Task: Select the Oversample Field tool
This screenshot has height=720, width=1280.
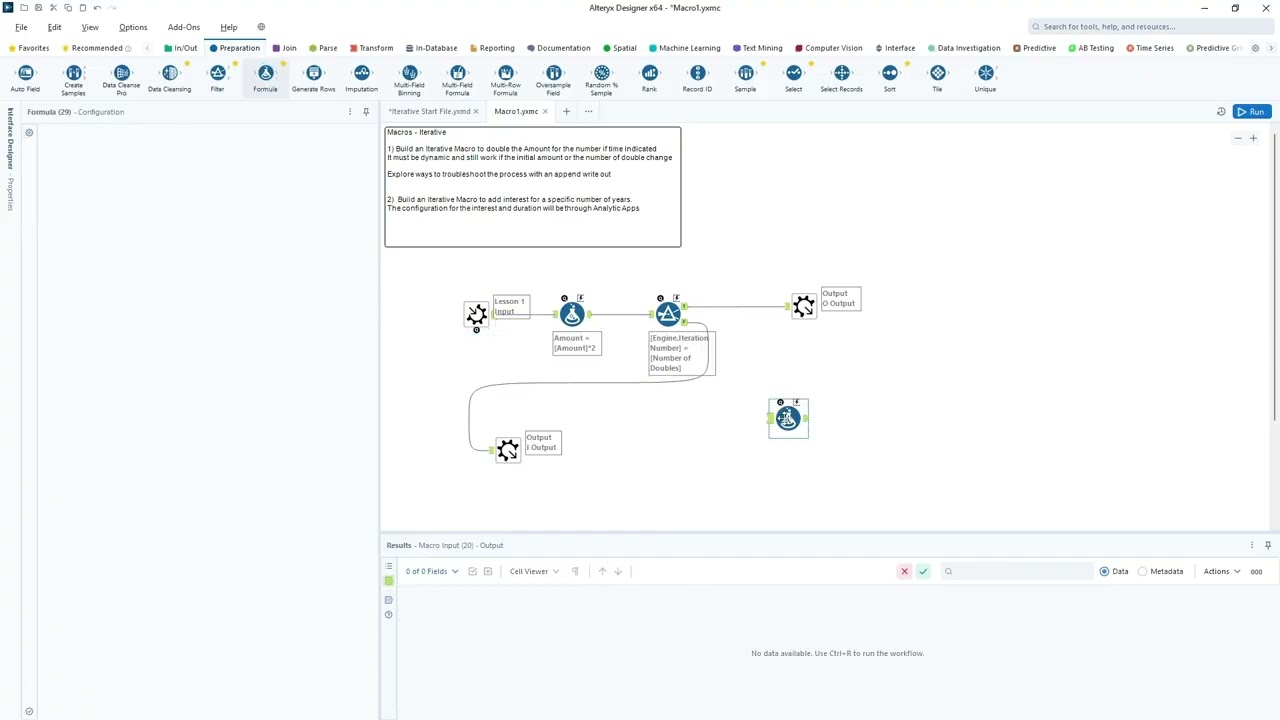Action: tap(553, 80)
